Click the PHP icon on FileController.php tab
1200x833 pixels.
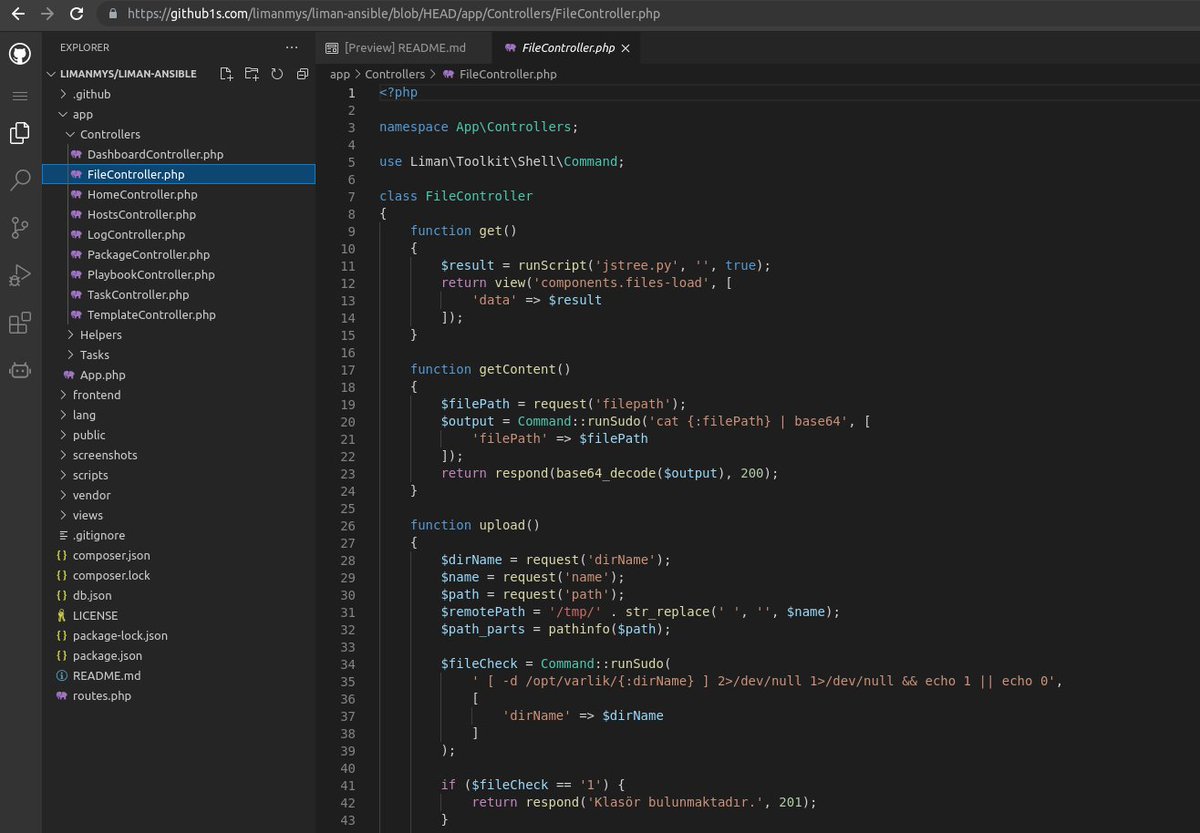511,48
